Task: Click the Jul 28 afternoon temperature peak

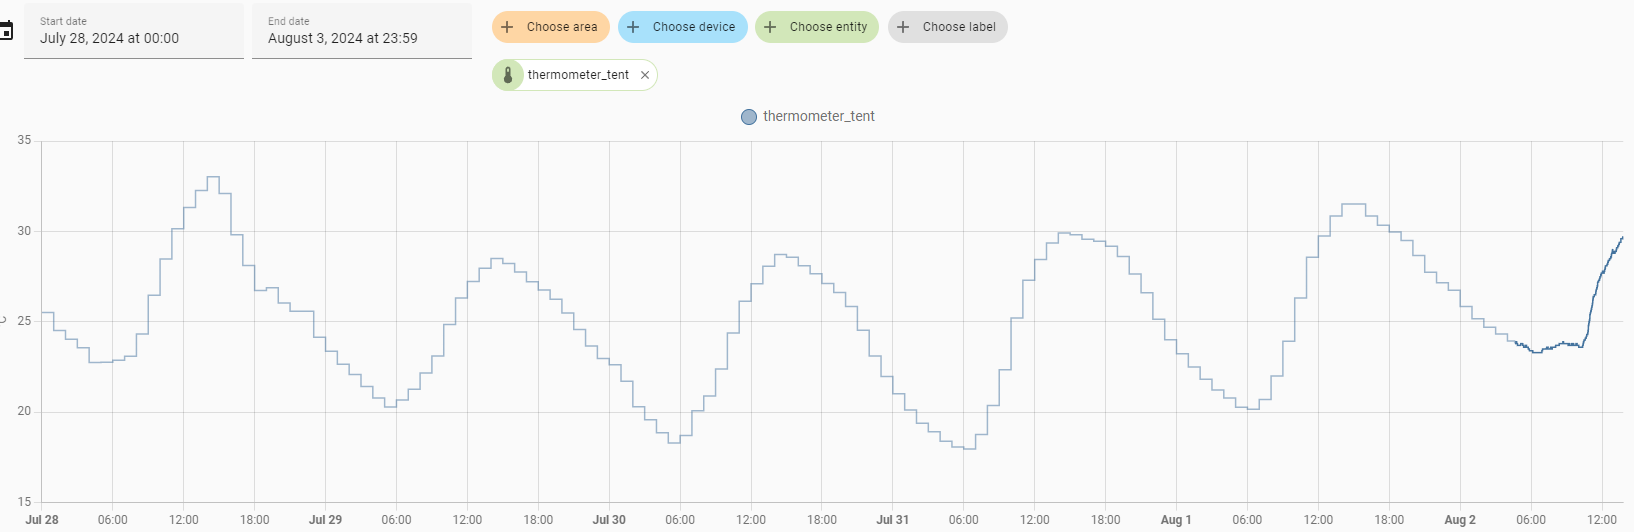Action: point(213,177)
